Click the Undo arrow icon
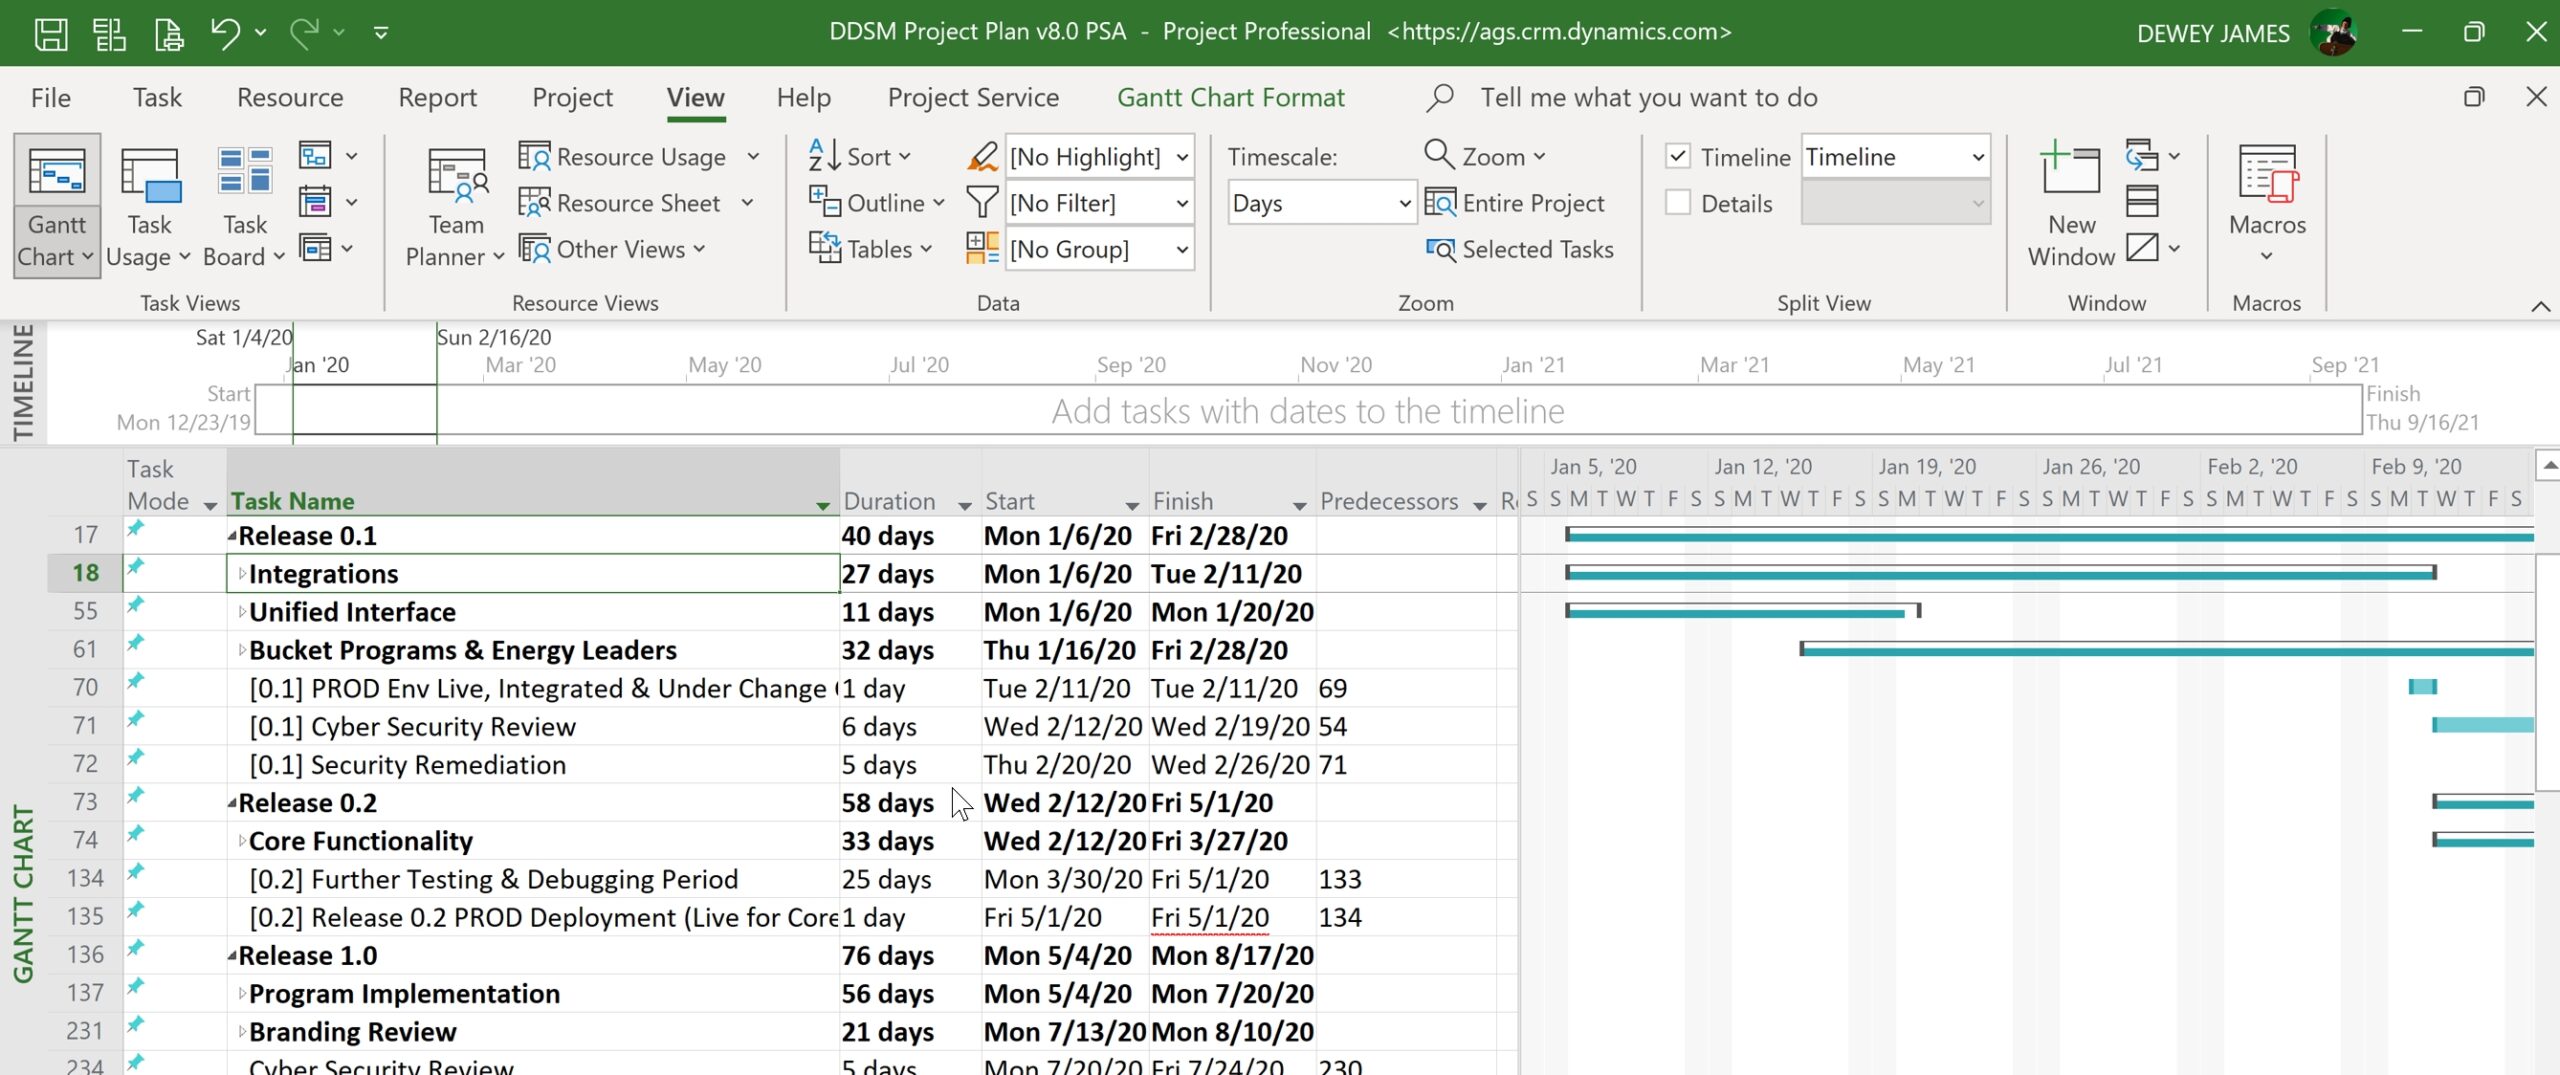The image size is (2560, 1075). tap(225, 33)
